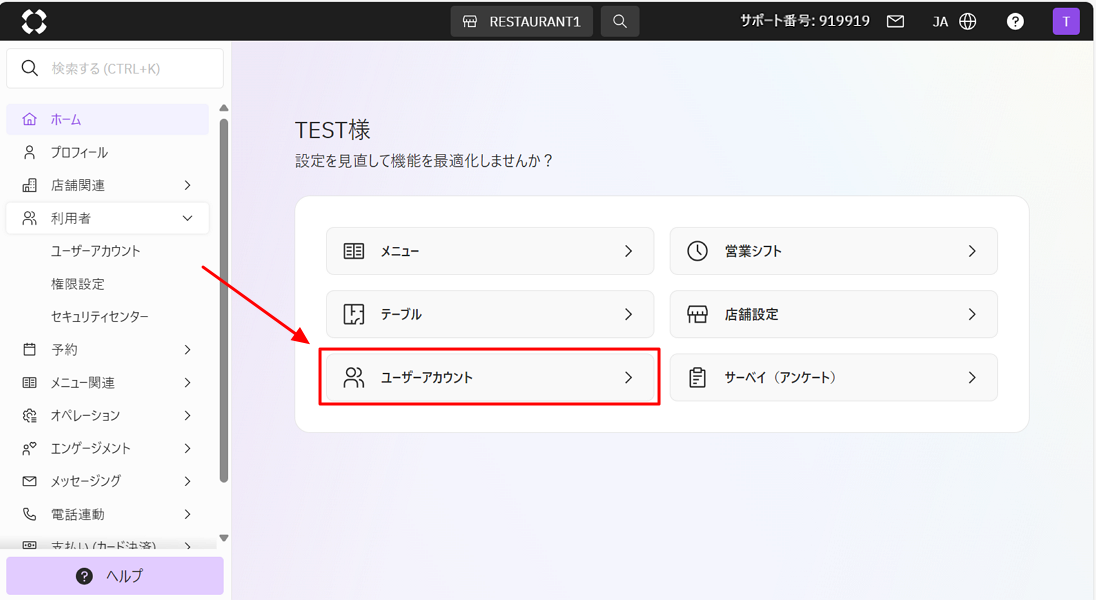This screenshot has width=1096, height=600.
Task: Open 権限設定 submenu item
Action: coord(78,284)
